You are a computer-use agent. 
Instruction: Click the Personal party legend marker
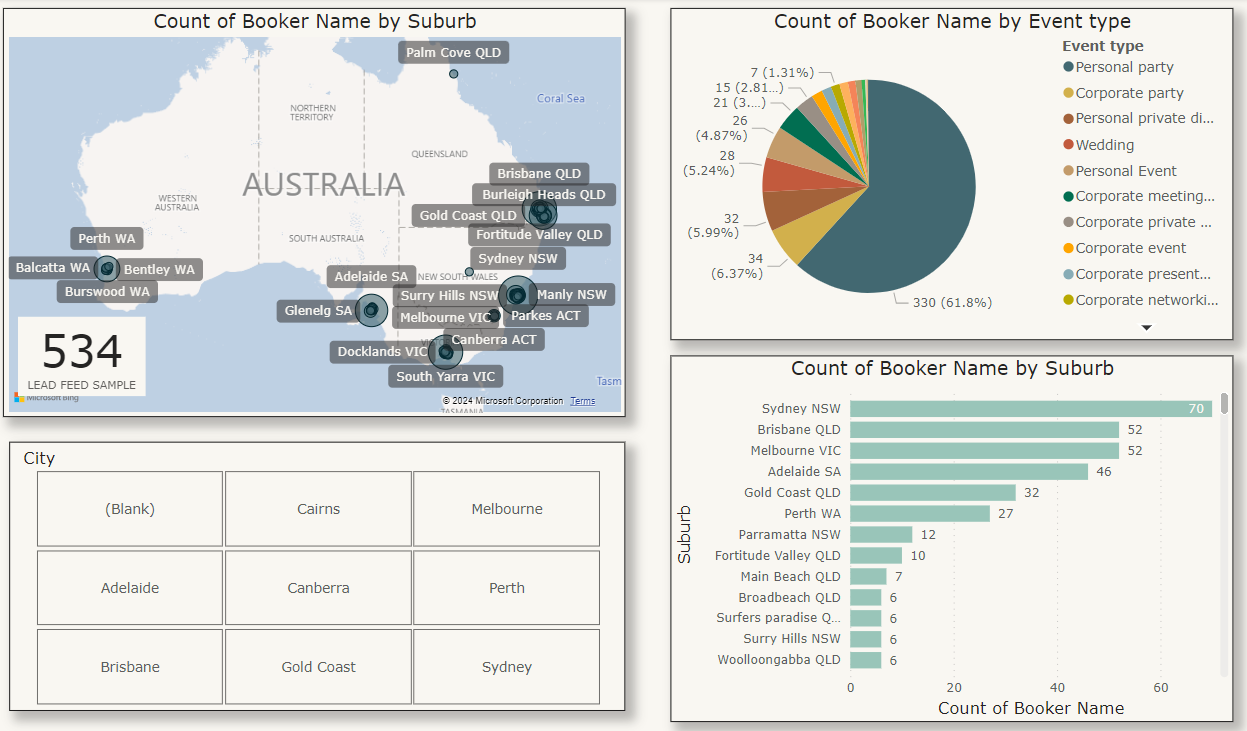pos(1068,67)
